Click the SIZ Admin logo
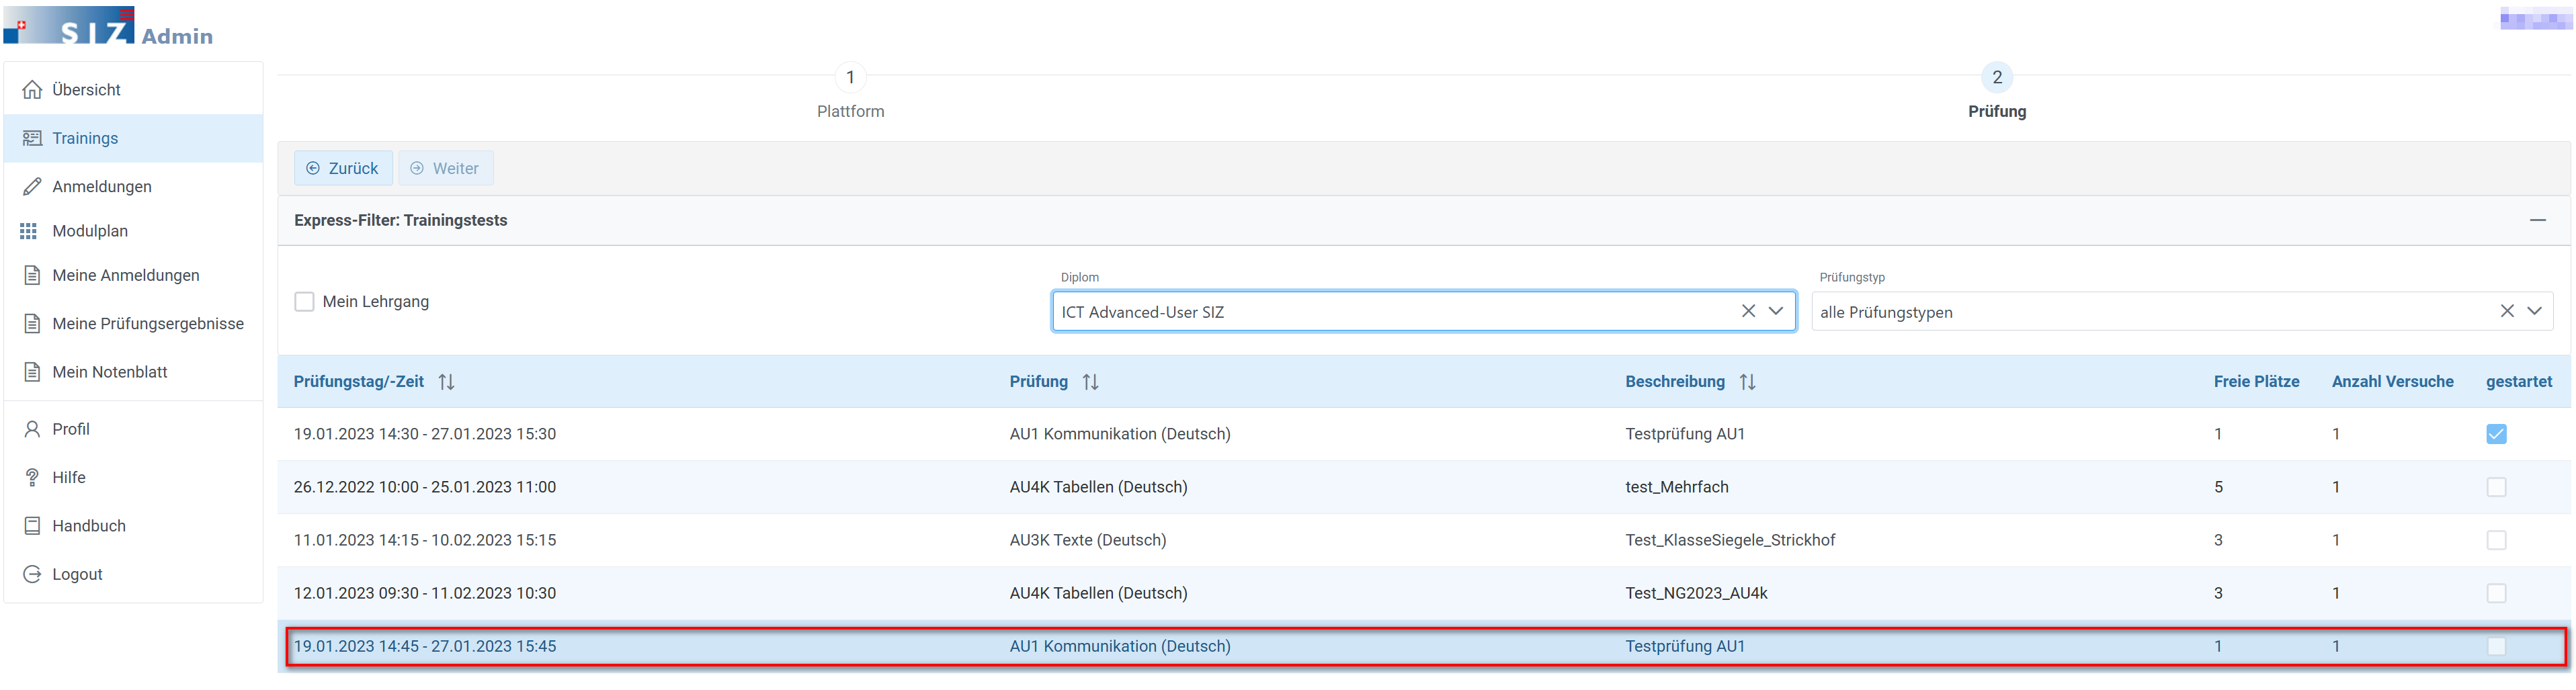Viewport: 2576px width, 690px height. coord(108,26)
